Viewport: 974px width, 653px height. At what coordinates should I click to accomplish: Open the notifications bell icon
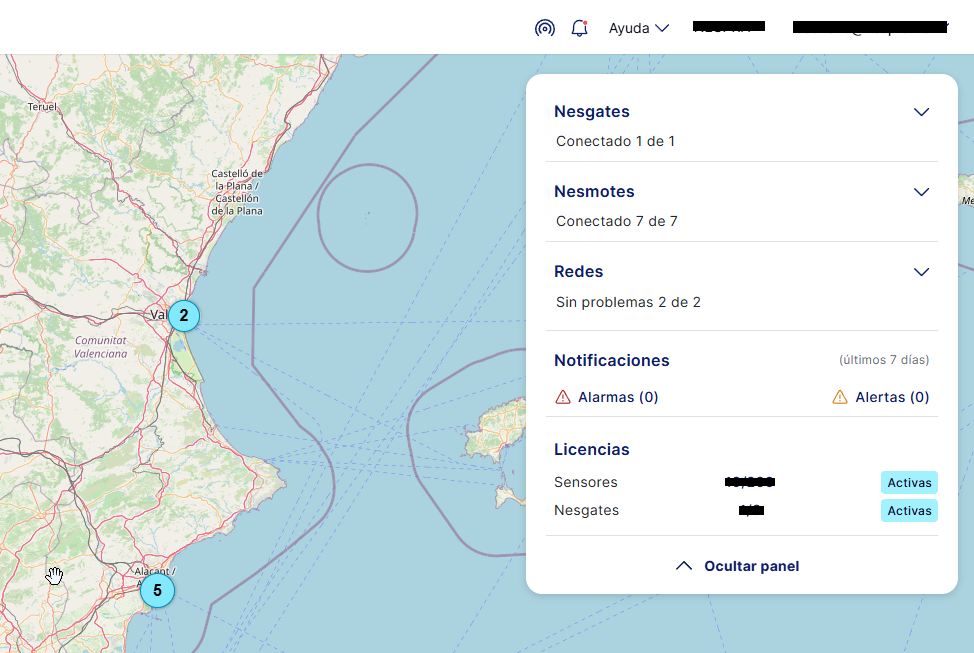579,28
